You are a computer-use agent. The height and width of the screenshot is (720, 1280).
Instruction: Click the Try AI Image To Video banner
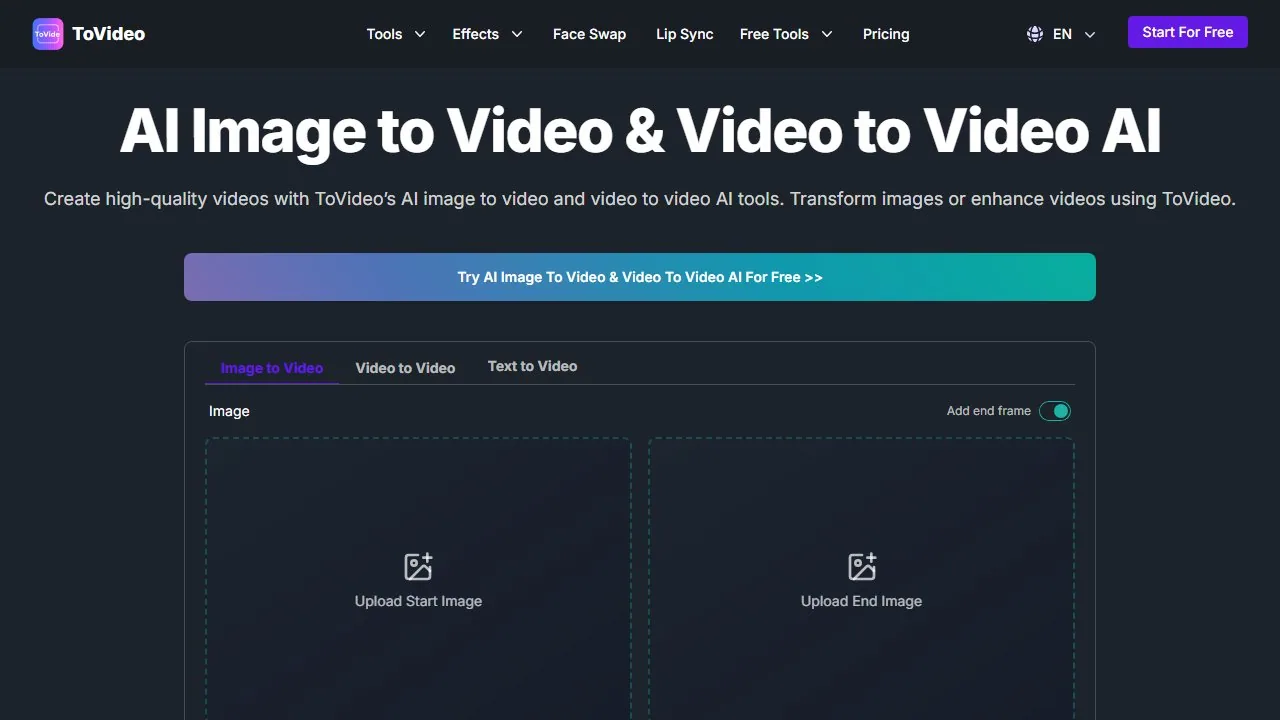[x=640, y=277]
